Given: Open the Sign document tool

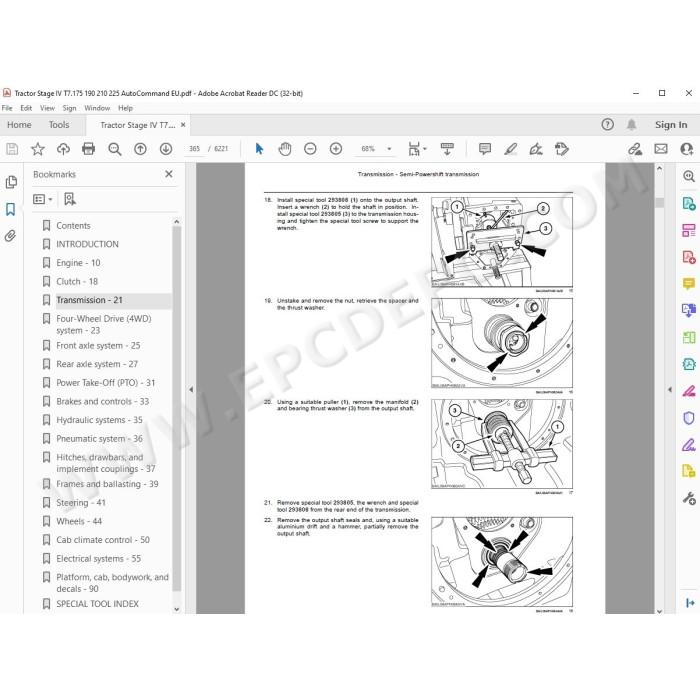Looking at the screenshot, I should coord(536,149).
